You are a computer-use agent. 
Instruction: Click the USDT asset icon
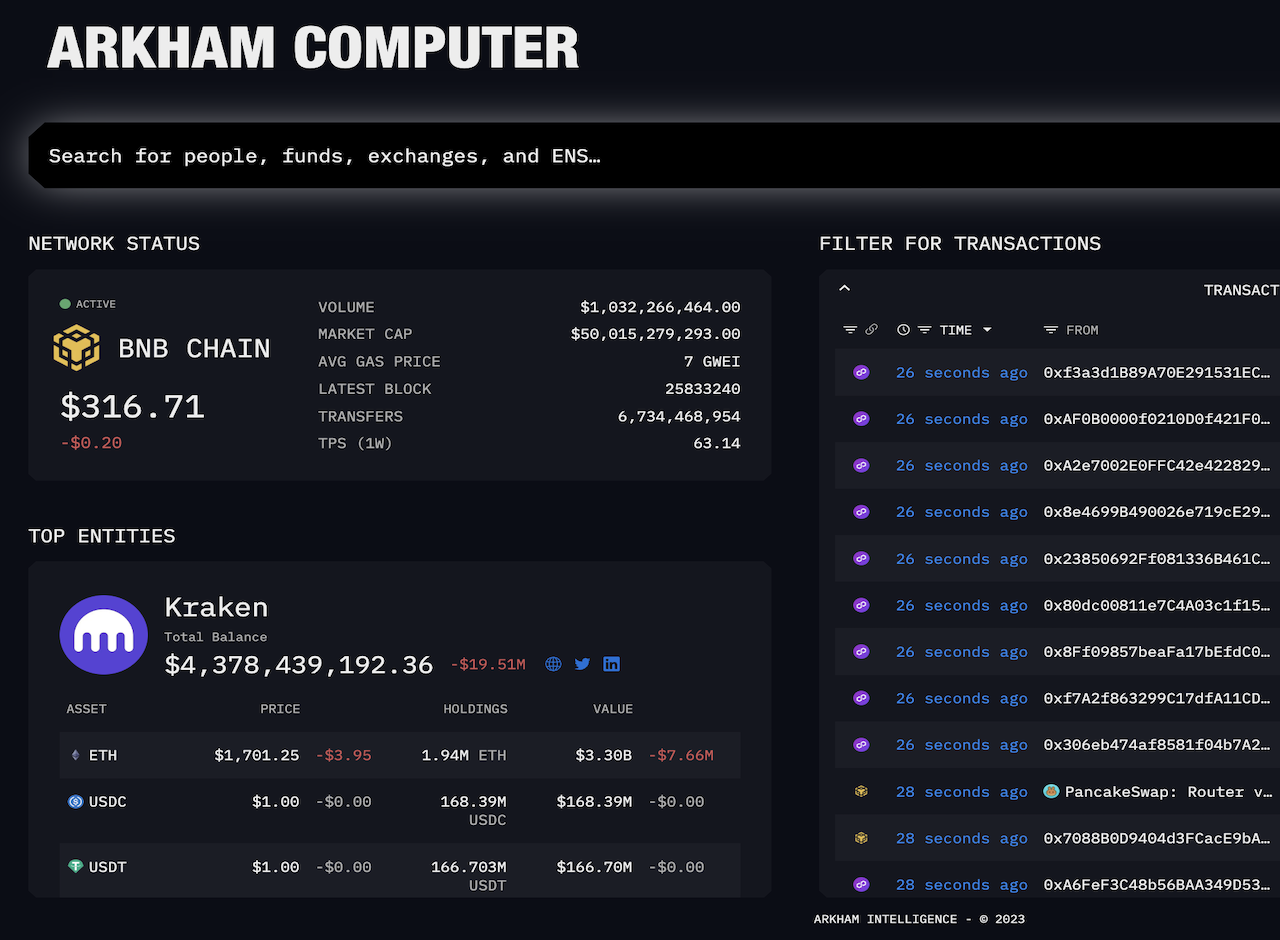coord(75,866)
